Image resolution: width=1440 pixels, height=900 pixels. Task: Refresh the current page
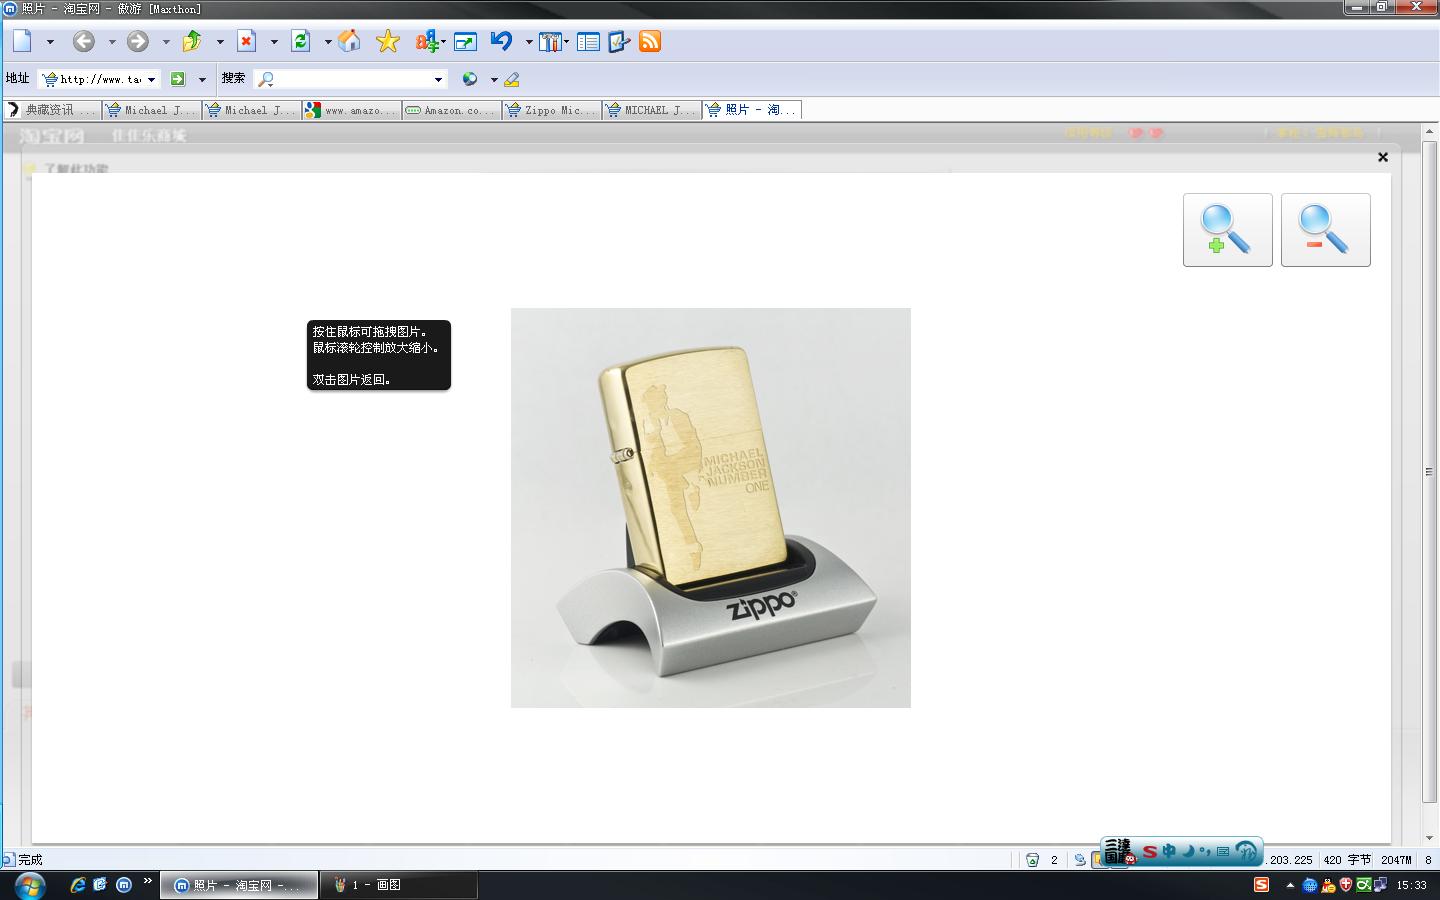point(300,41)
